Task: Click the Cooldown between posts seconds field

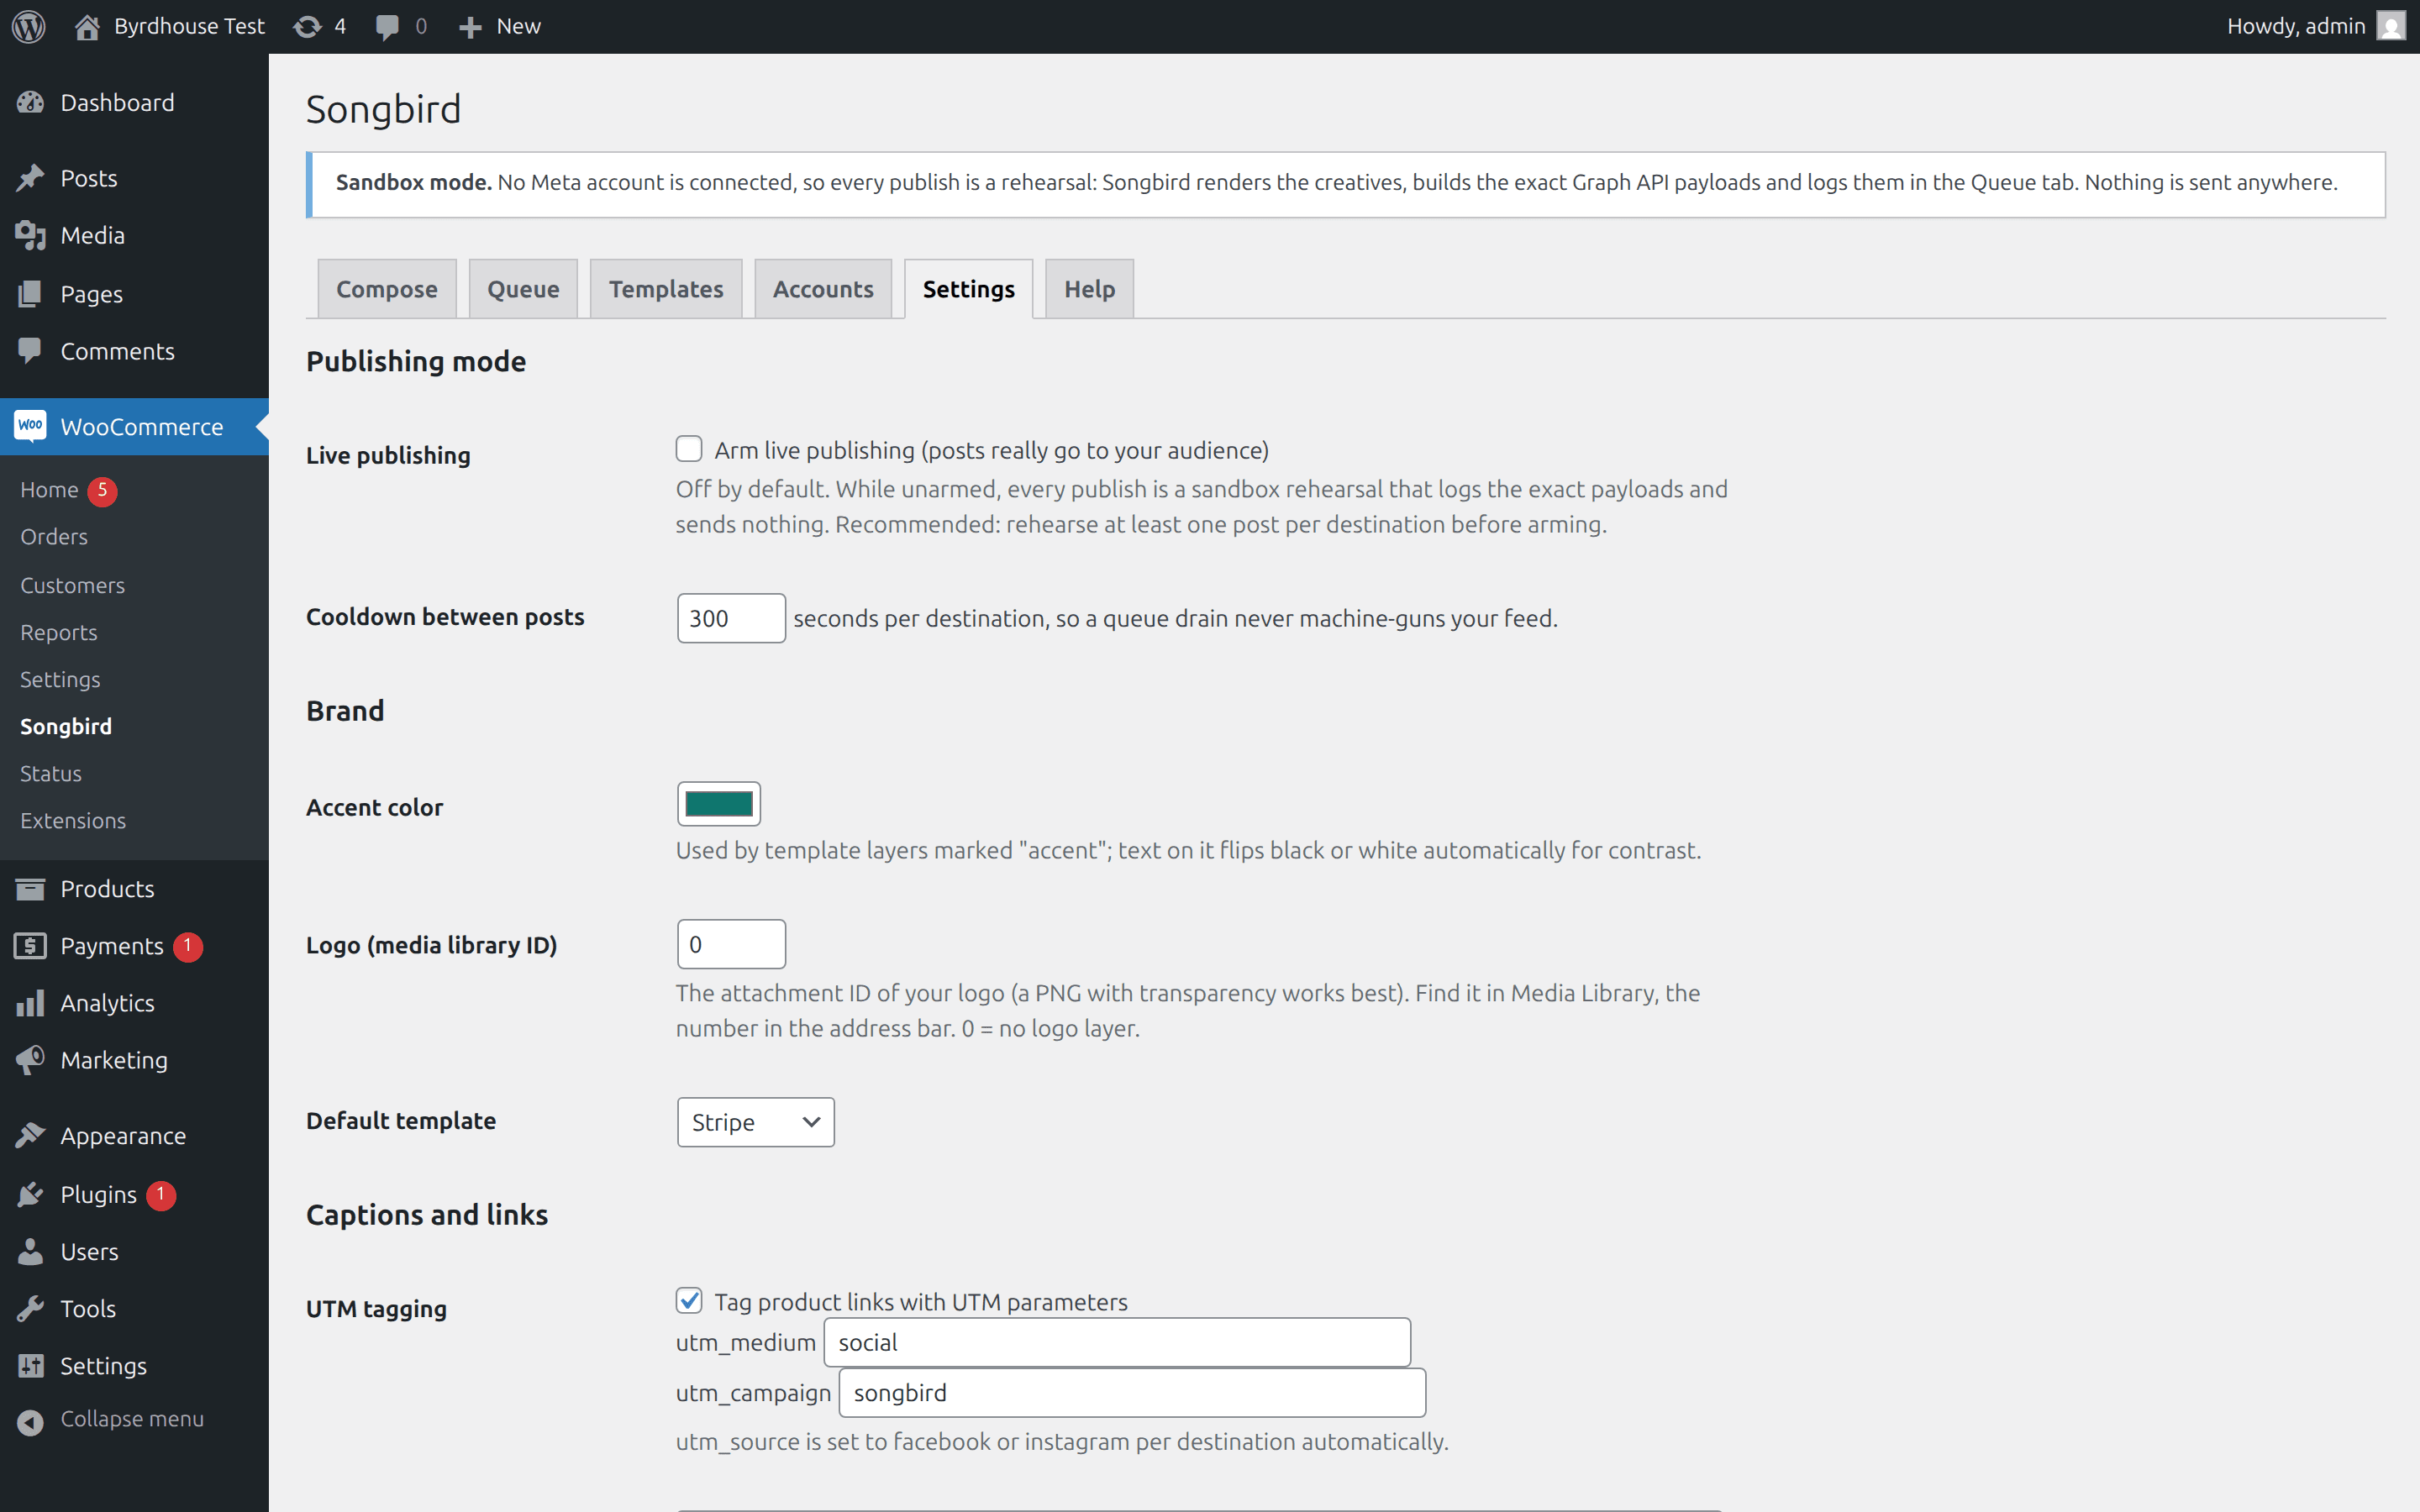Action: tap(731, 618)
